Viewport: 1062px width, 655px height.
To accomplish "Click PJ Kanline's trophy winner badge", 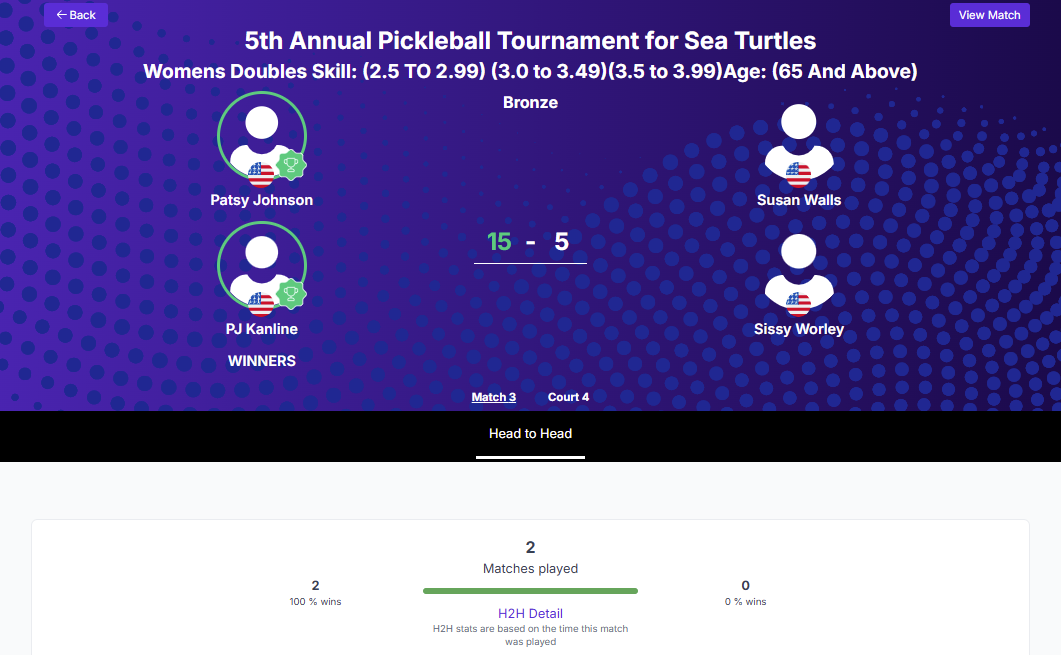I will click(291, 294).
